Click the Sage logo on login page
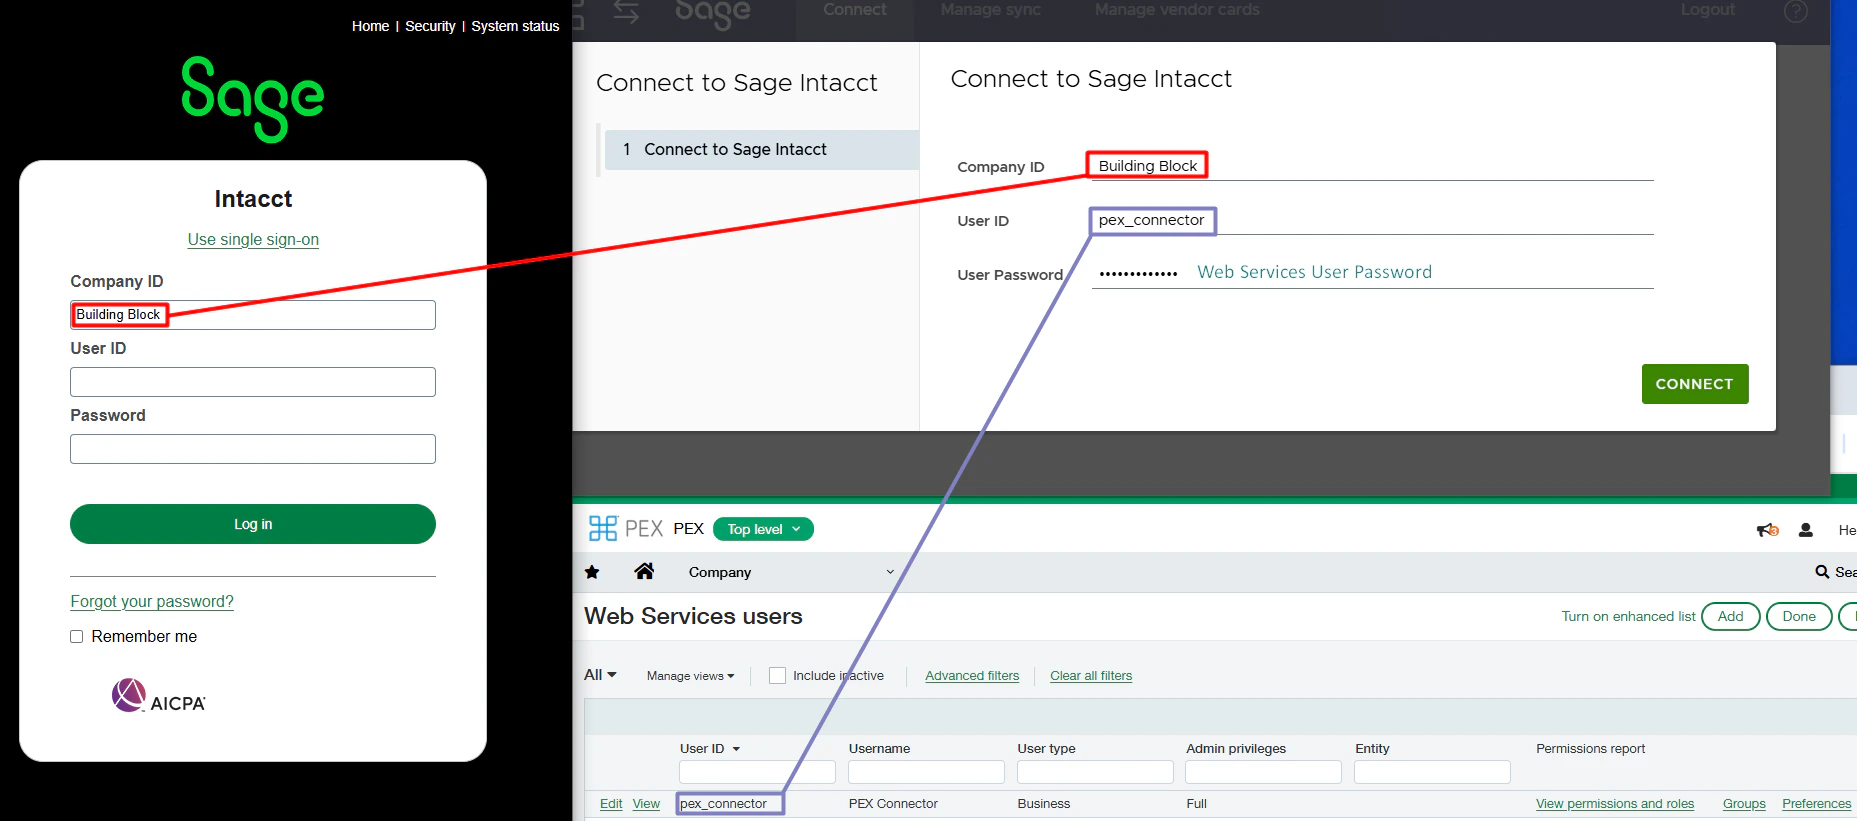Screen dimensions: 1857x821 click(x=253, y=98)
